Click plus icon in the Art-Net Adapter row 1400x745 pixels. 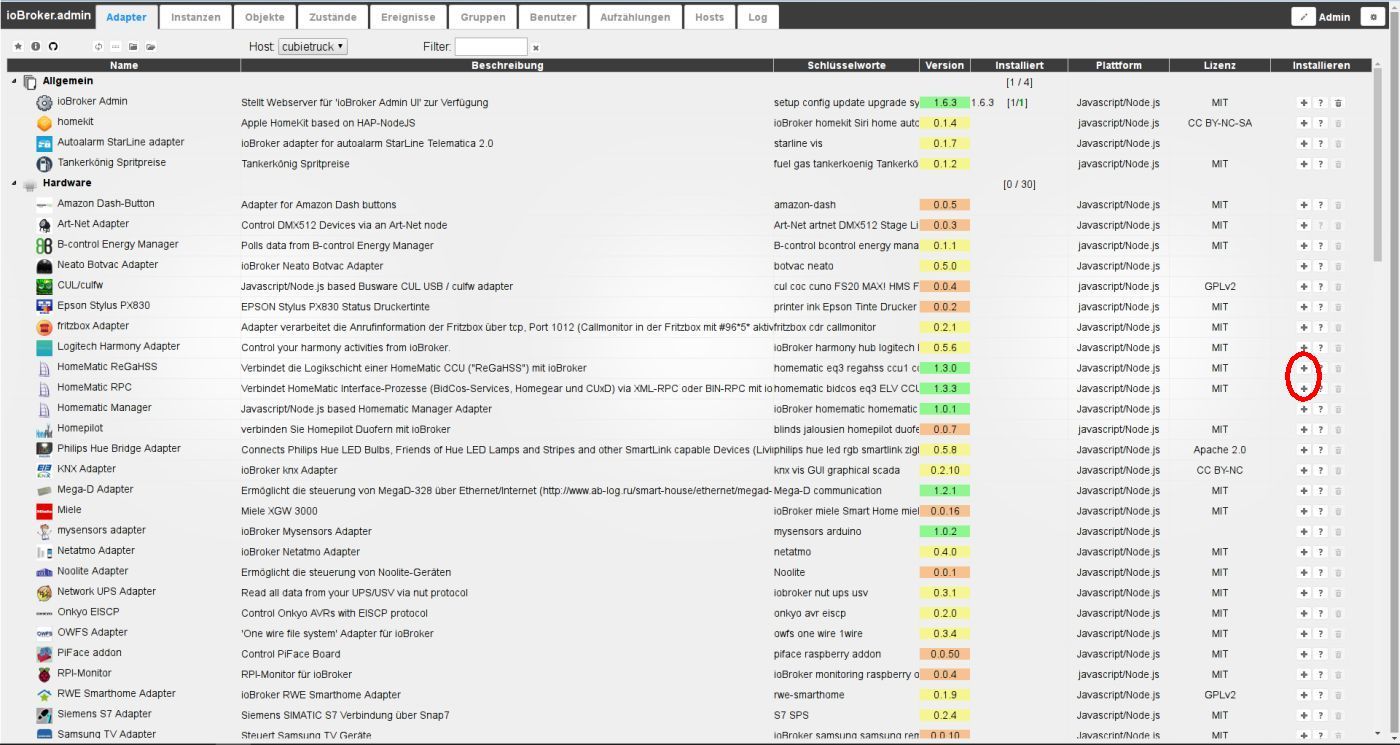pos(1304,225)
